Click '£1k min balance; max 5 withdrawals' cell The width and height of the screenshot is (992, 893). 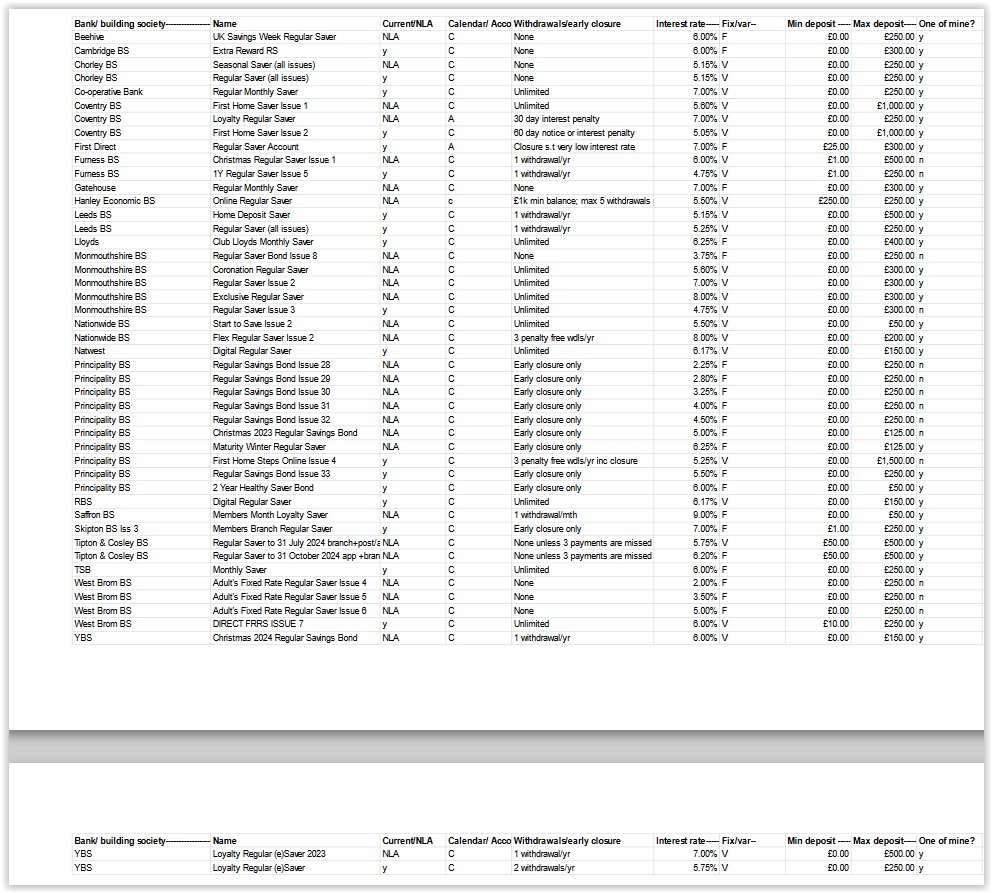pyautogui.click(x=582, y=201)
